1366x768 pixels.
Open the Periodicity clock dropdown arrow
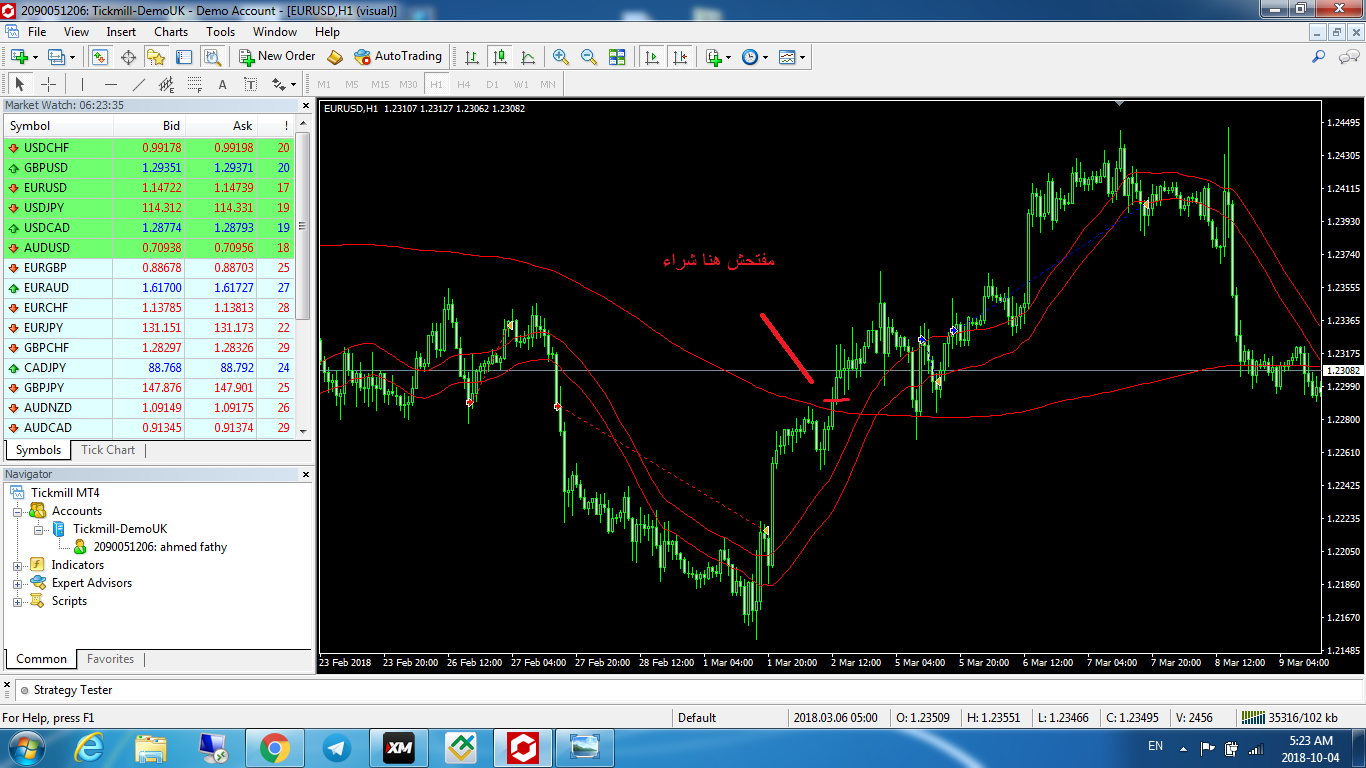click(x=766, y=58)
